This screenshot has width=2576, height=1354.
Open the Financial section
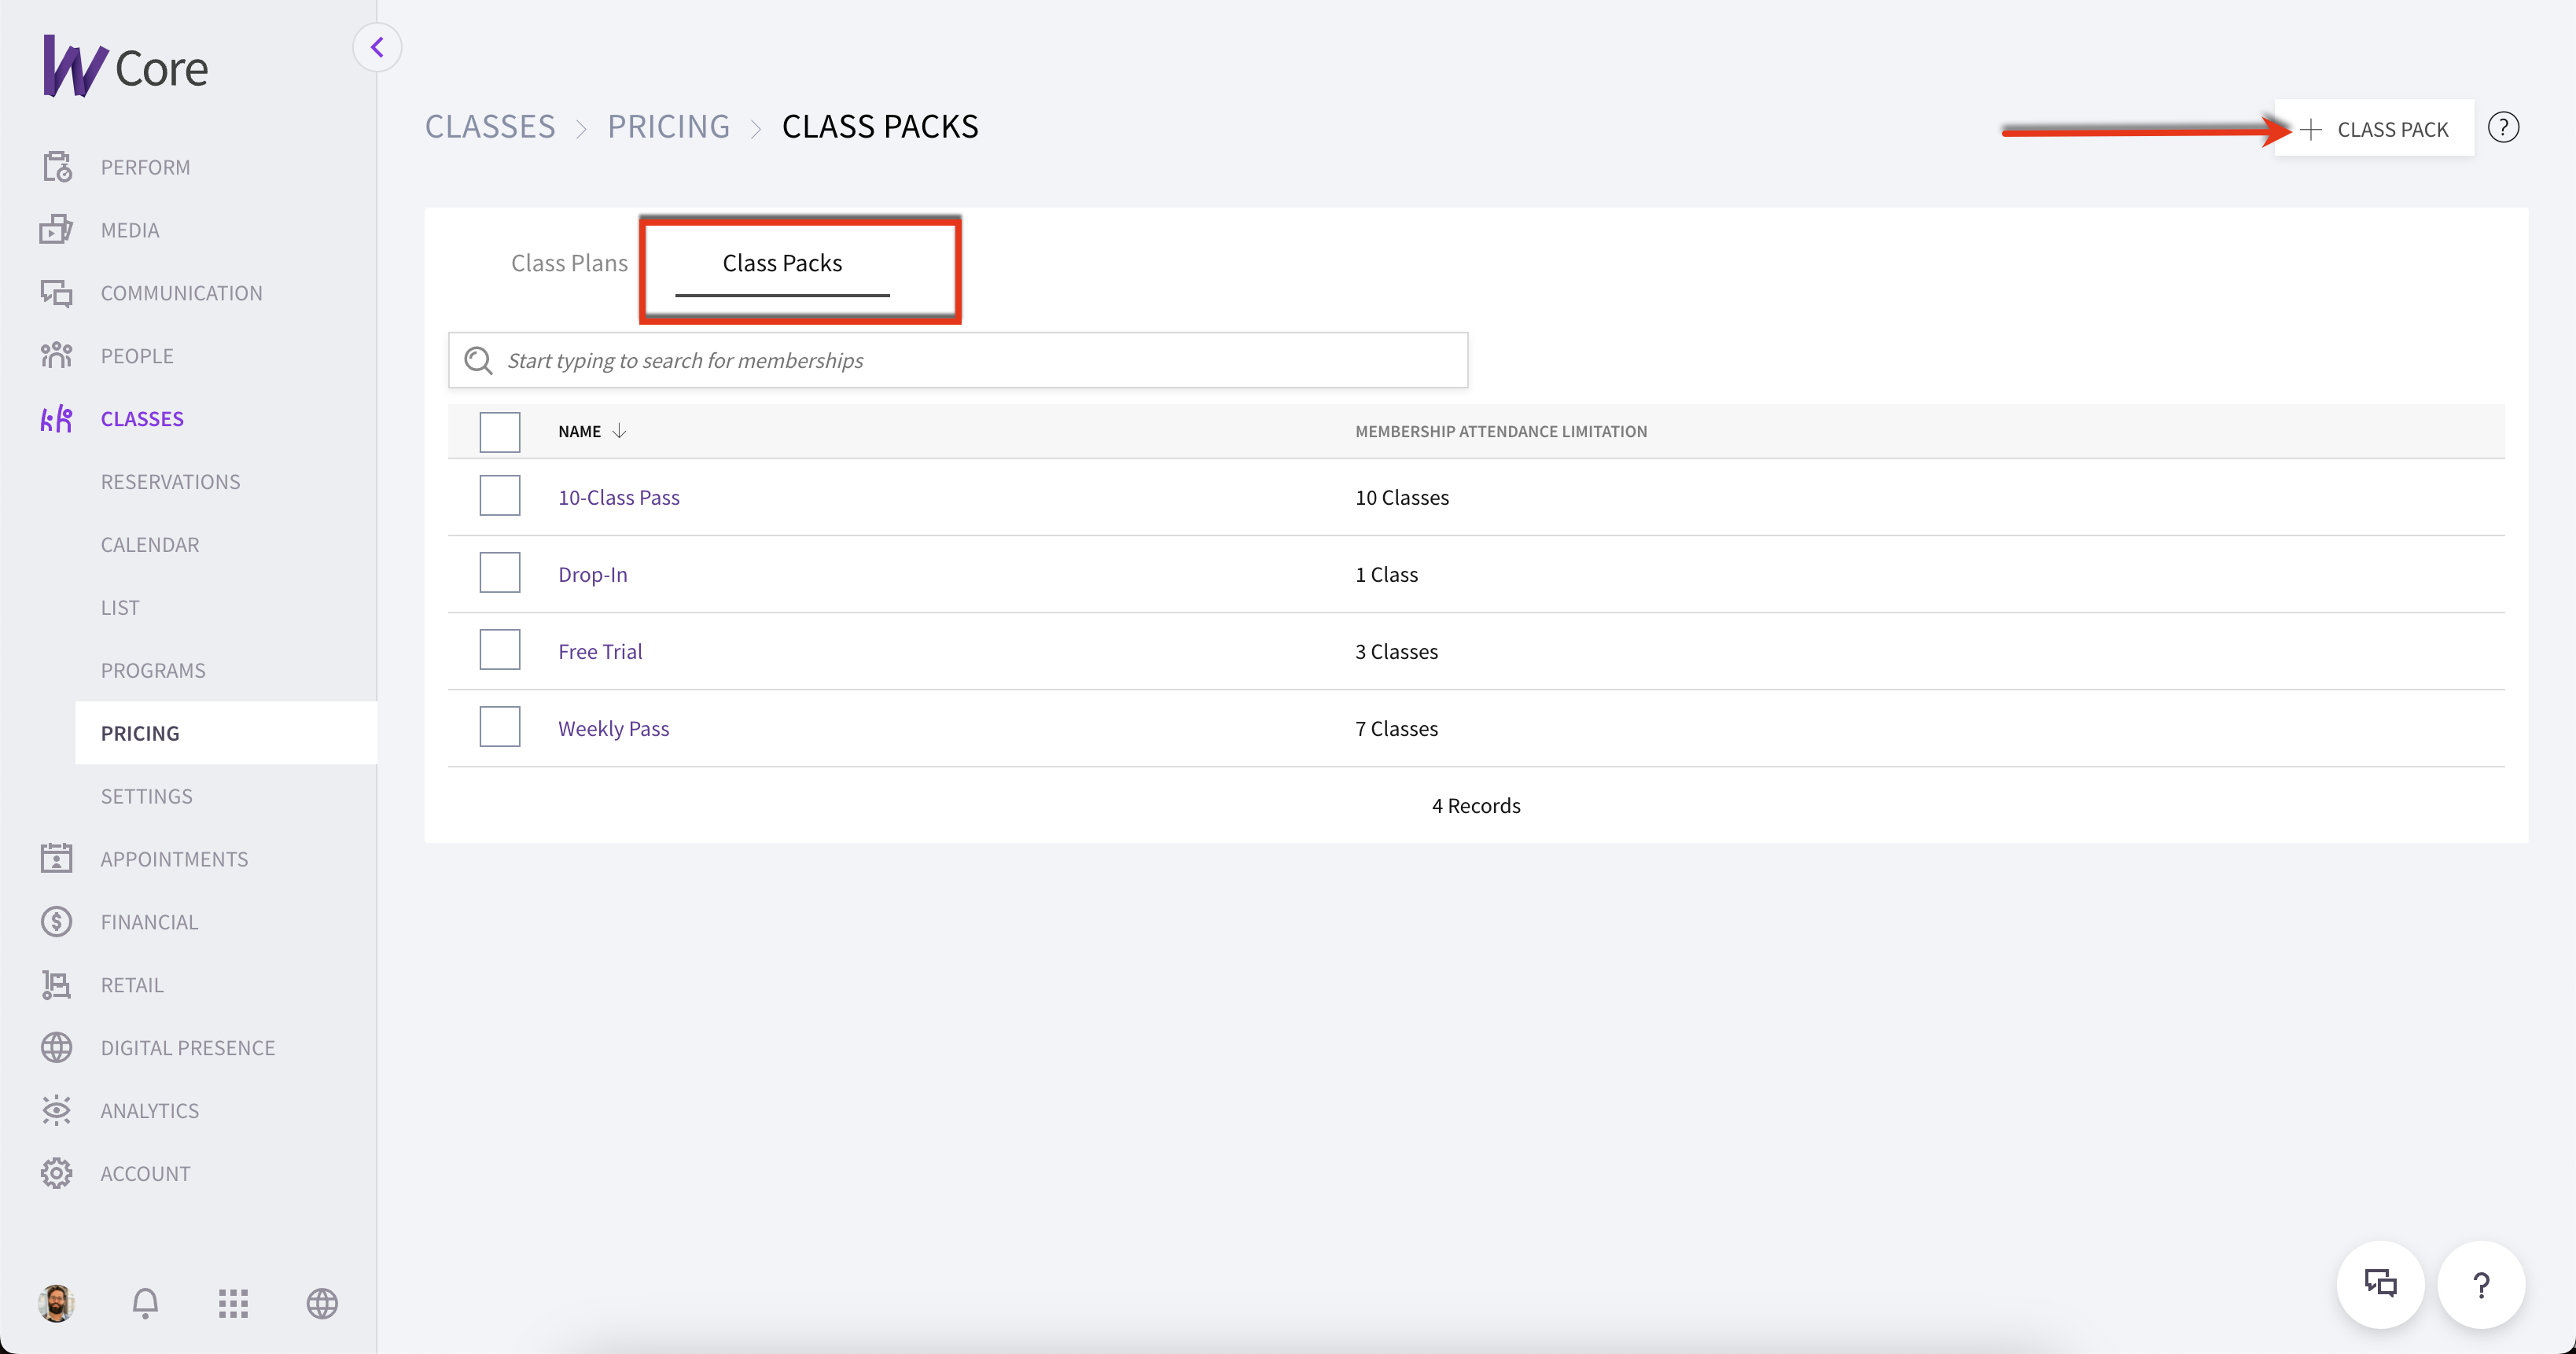click(x=150, y=921)
